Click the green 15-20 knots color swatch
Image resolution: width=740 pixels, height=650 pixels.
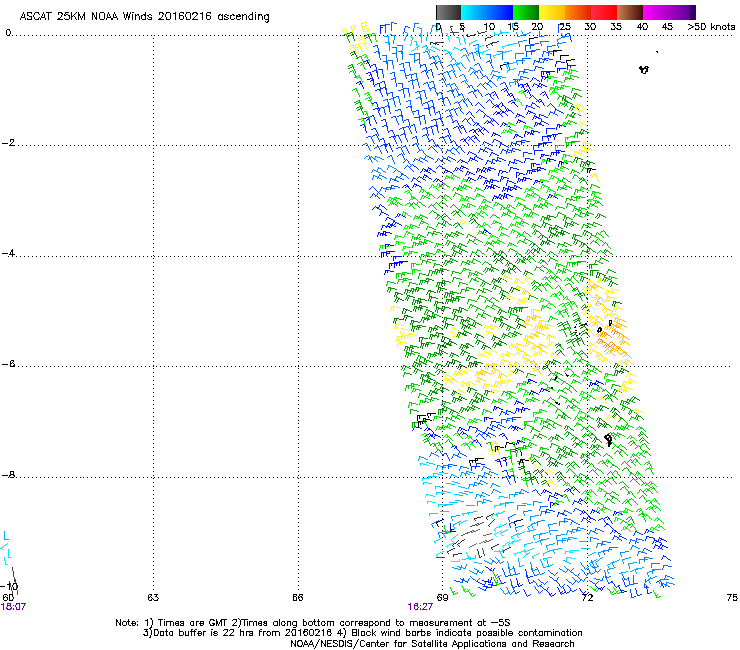point(526,12)
